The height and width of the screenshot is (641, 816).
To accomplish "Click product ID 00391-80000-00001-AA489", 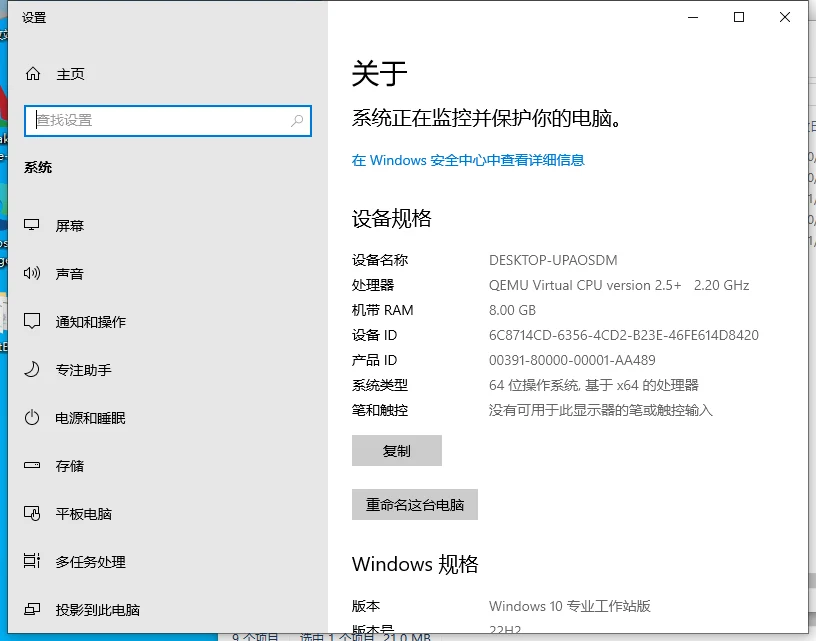I will (x=572, y=360).
